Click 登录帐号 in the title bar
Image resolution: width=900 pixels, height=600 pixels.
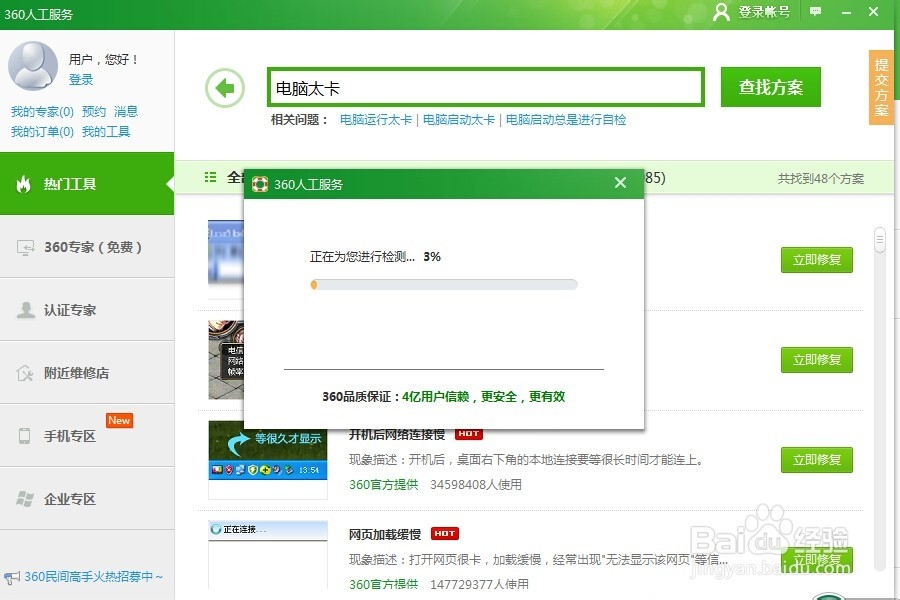pos(764,11)
